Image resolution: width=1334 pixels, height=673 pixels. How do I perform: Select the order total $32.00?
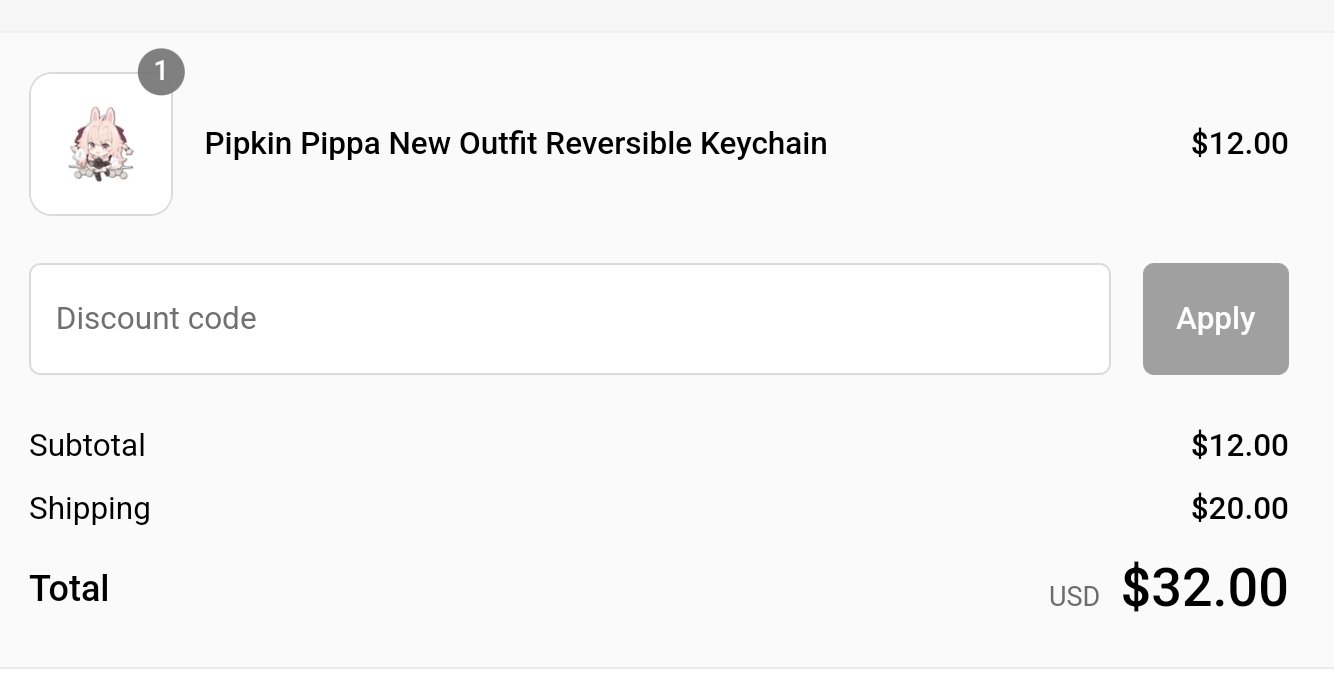coord(1204,587)
